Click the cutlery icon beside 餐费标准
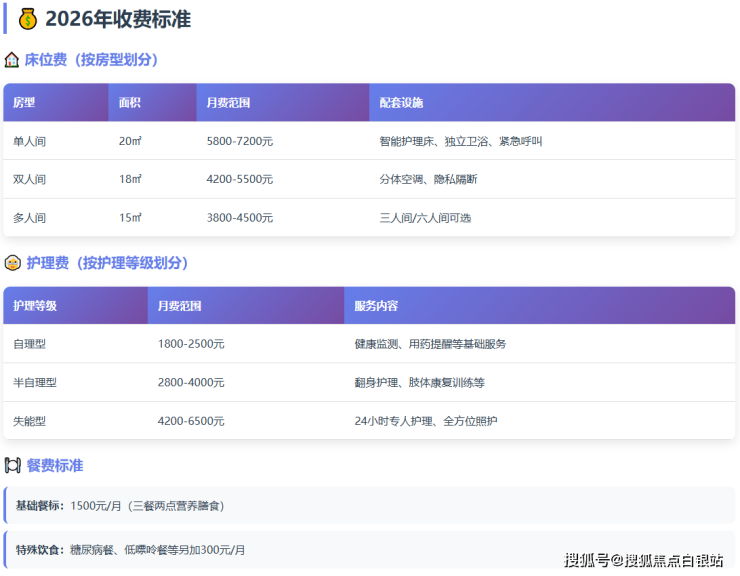Screen dimensions: 740x576 (12, 465)
